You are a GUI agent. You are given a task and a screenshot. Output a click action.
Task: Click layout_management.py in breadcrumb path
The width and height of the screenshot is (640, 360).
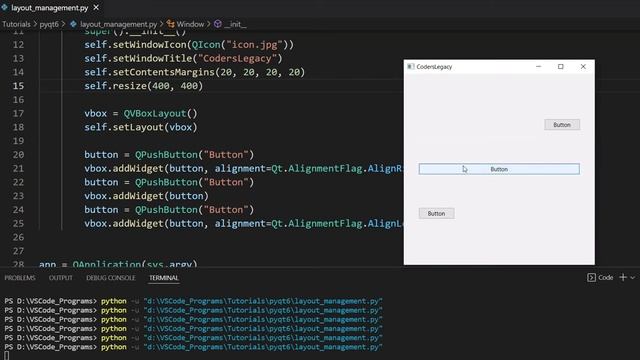(118, 24)
